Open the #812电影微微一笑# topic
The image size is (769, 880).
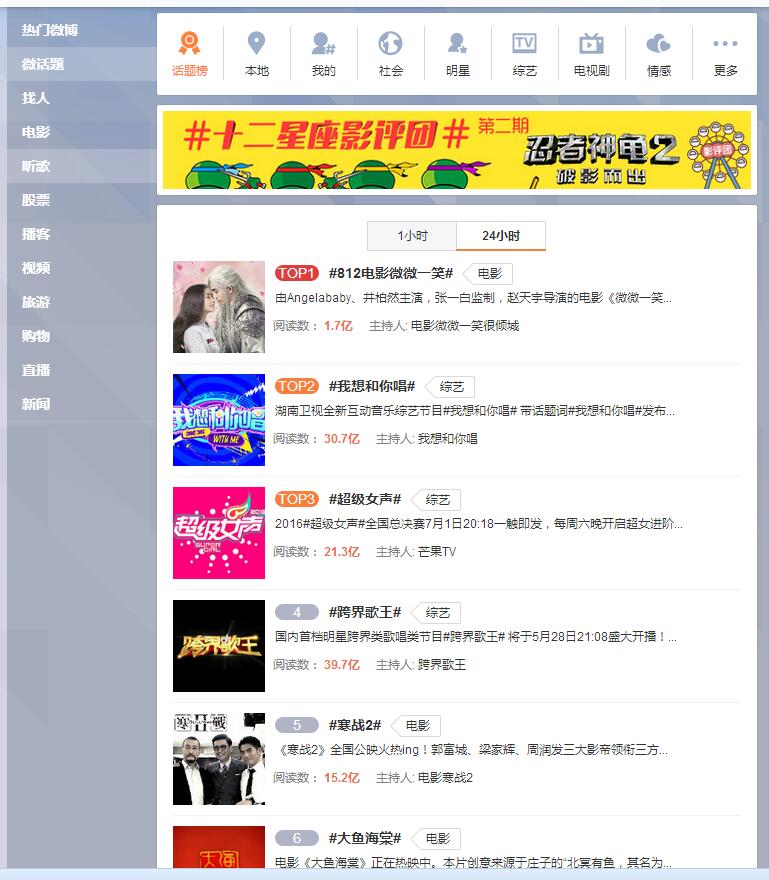pos(391,273)
